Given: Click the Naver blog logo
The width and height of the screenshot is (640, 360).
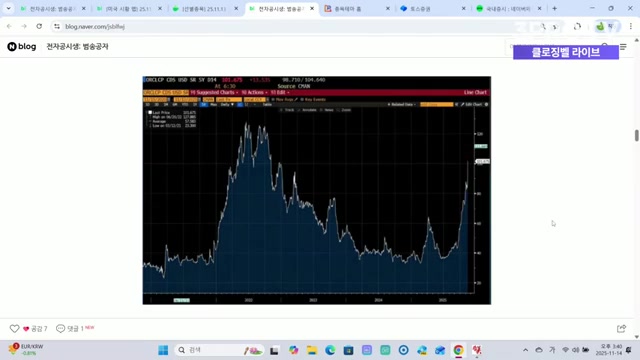Looking at the screenshot, I should pyautogui.click(x=22, y=47).
